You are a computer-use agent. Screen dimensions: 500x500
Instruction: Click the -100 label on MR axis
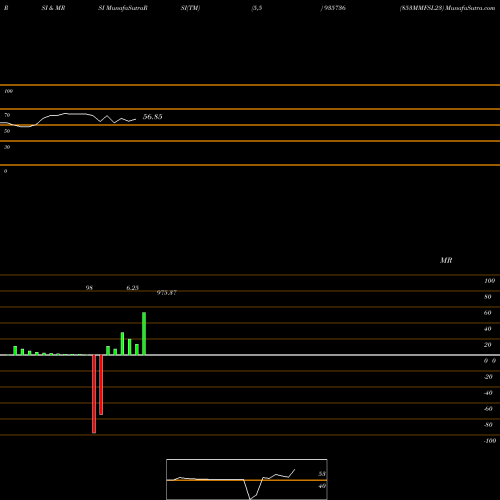(x=490, y=441)
